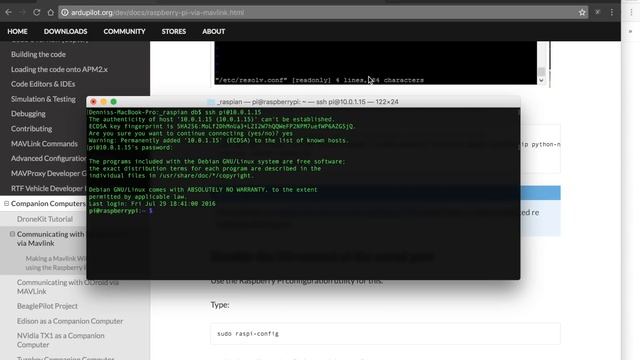Open the Debugging sidebar link
Viewport: 640px width, 360px height.
click(28, 114)
